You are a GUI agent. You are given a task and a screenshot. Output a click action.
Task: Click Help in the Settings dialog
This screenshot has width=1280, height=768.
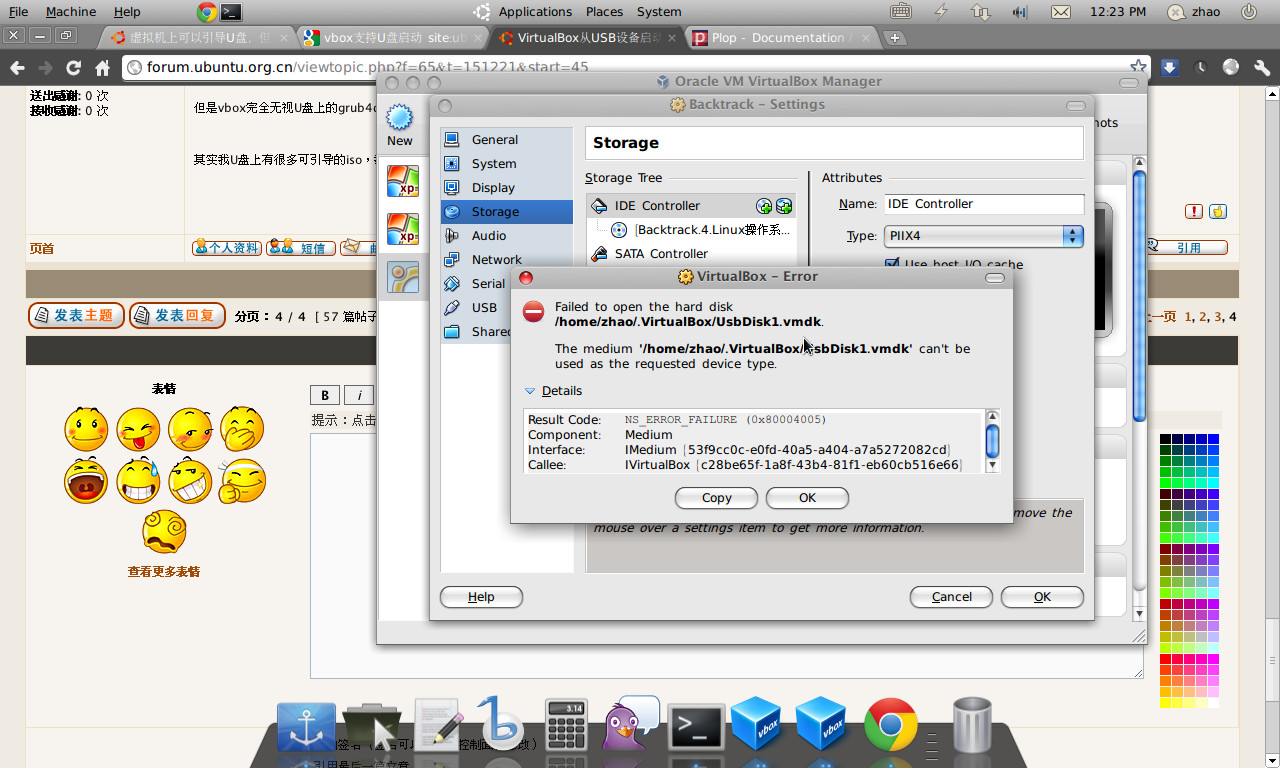coord(481,597)
